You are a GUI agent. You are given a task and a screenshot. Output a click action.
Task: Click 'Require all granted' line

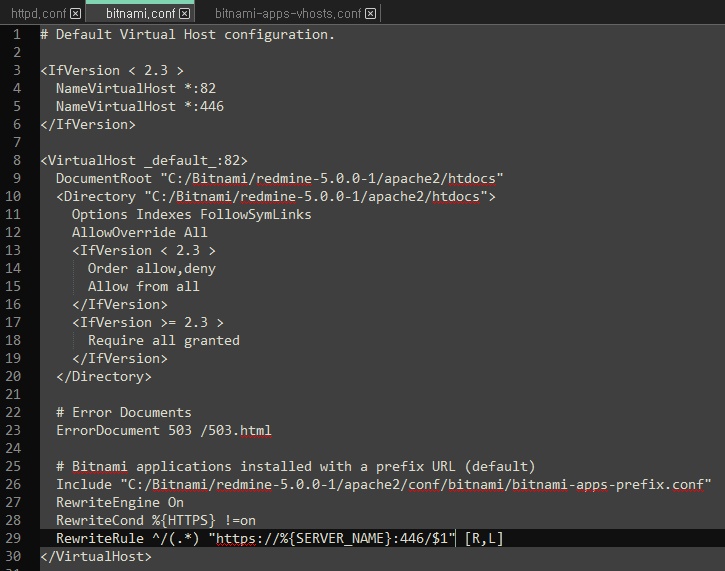pyautogui.click(x=164, y=340)
